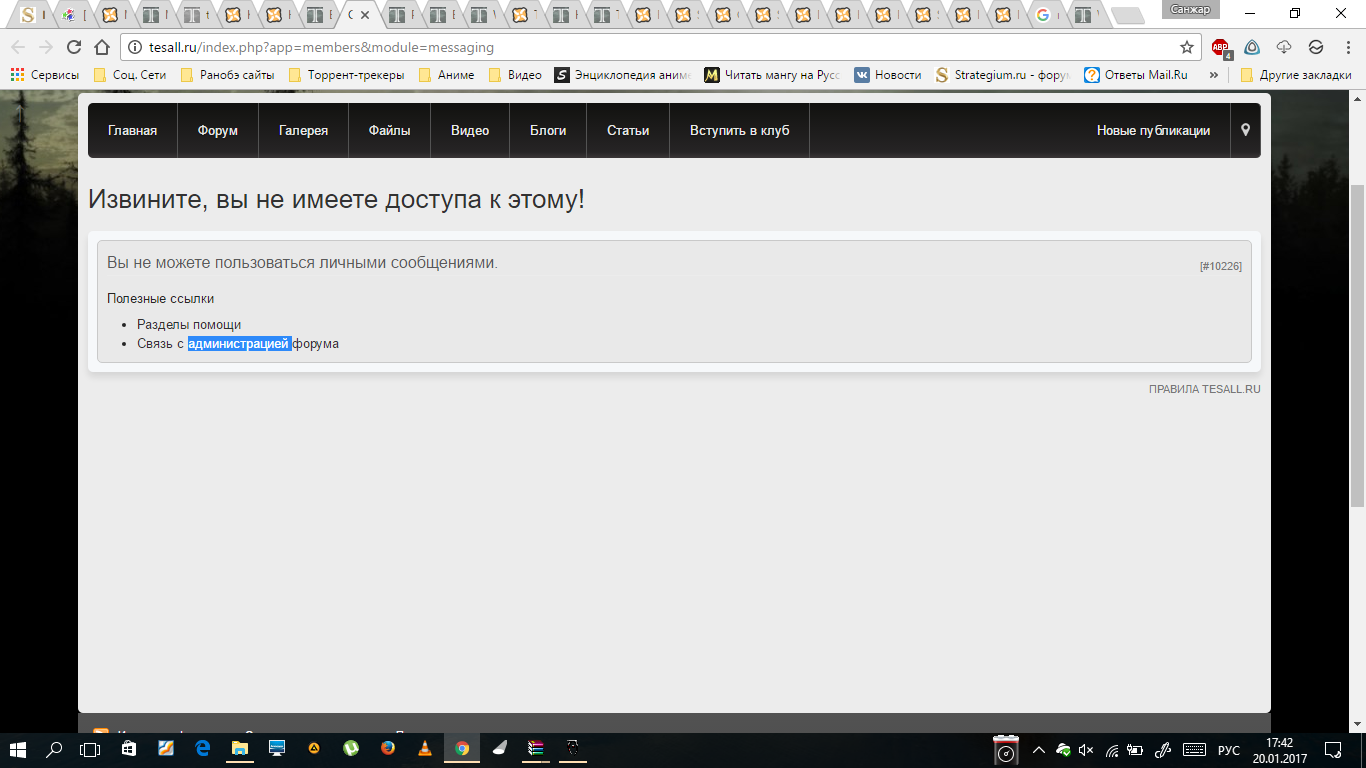Open the cloud download extension icon
The width and height of the screenshot is (1366, 768).
click(1284, 47)
